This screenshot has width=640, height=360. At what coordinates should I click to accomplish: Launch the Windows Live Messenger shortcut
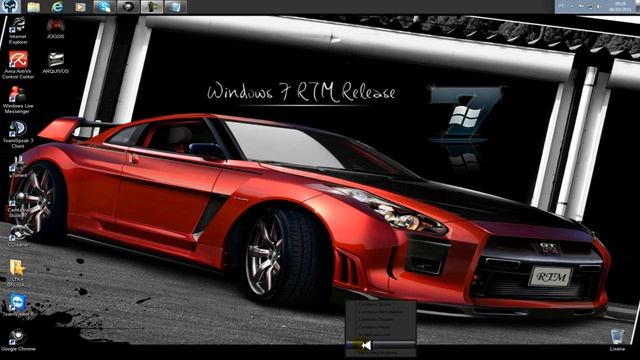pyautogui.click(x=18, y=100)
